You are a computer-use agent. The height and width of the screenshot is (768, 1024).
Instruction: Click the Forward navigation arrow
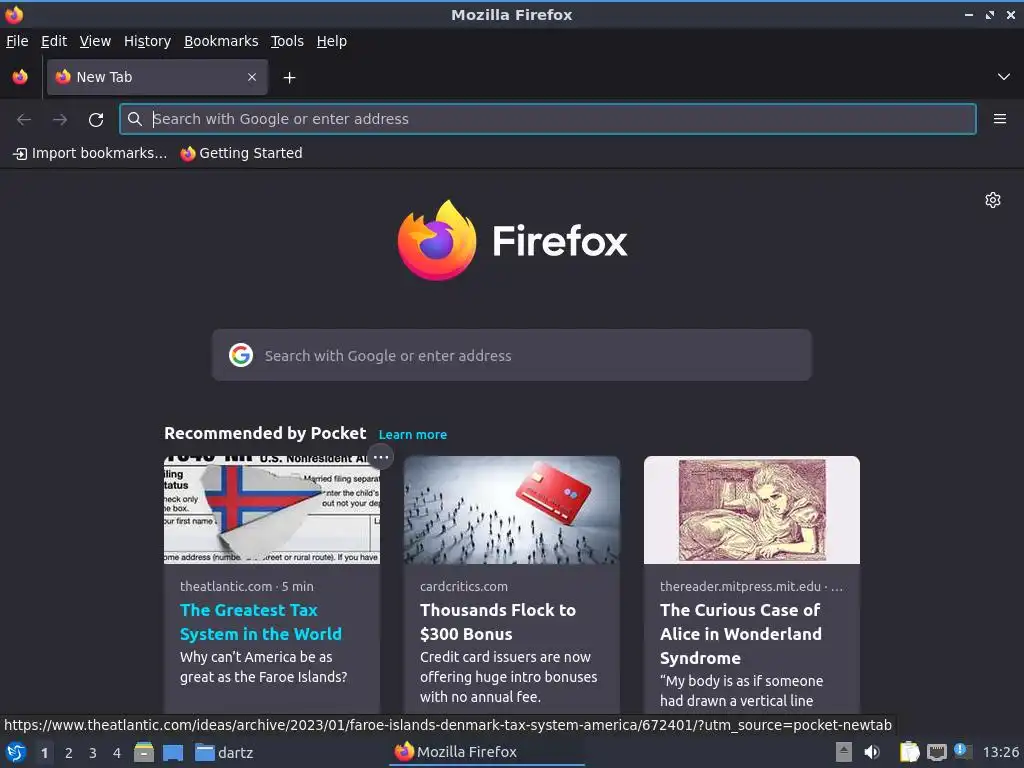point(60,119)
